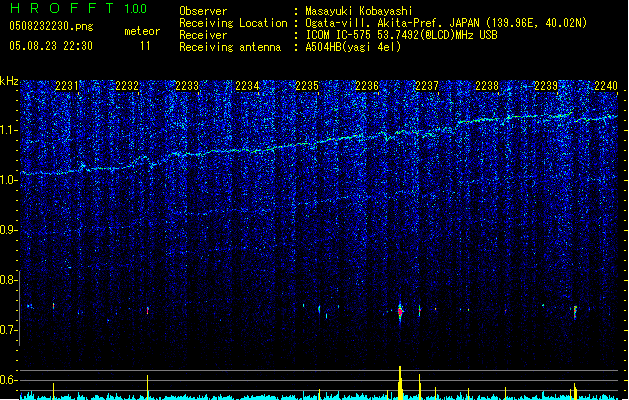This screenshot has width=629, height=400.
Task: Click the 0.9 kHz frequency label
Action: [x=8, y=230]
